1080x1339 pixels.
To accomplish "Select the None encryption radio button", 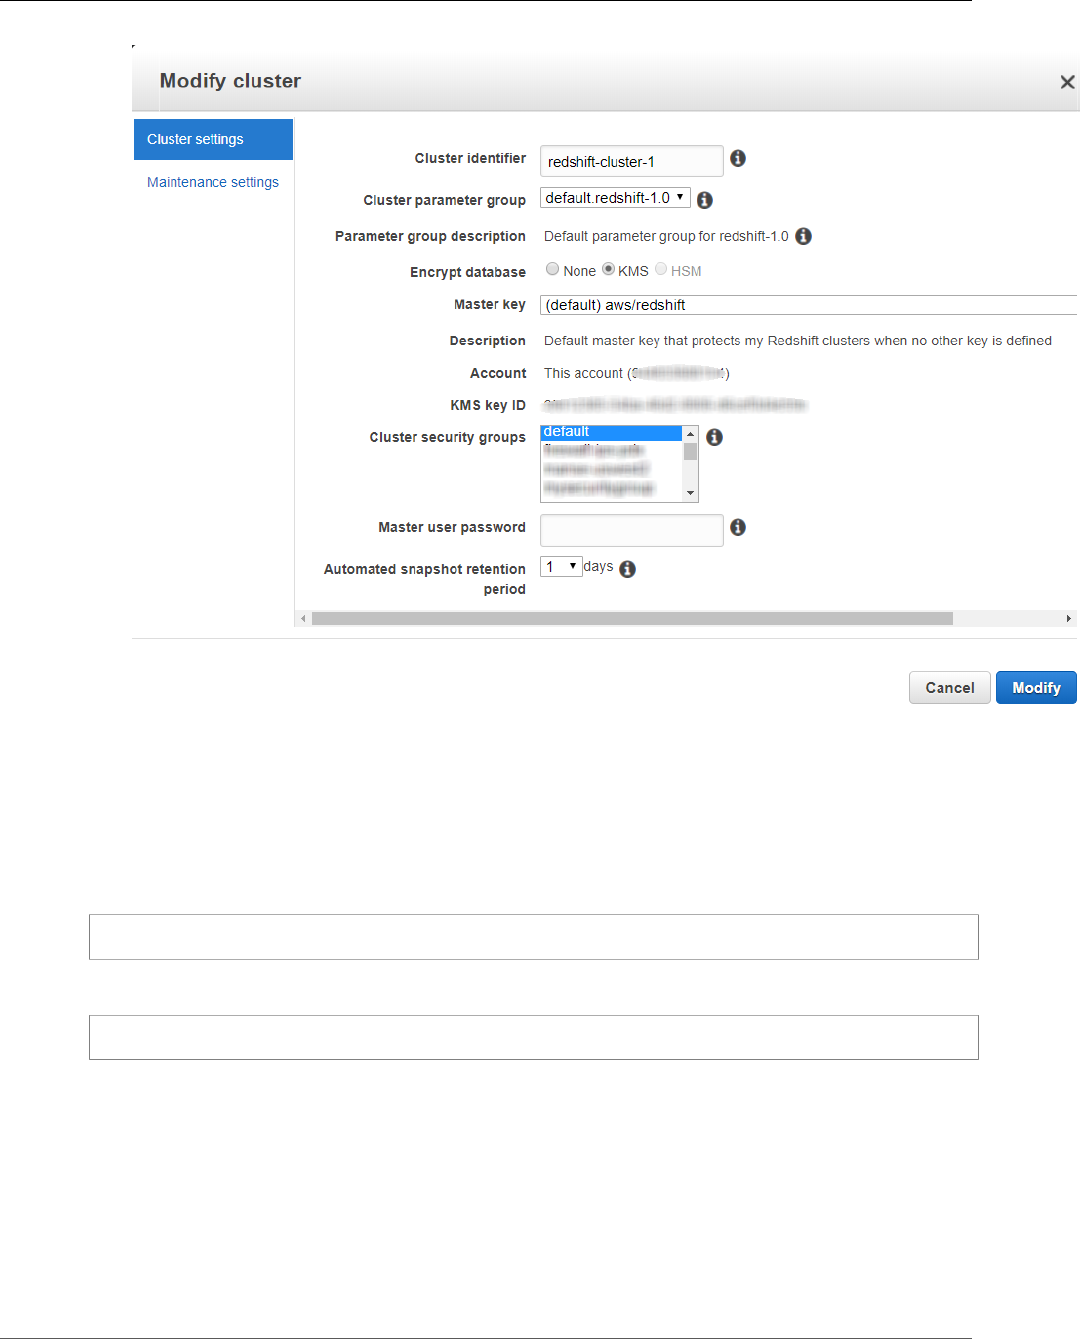I will (x=552, y=269).
